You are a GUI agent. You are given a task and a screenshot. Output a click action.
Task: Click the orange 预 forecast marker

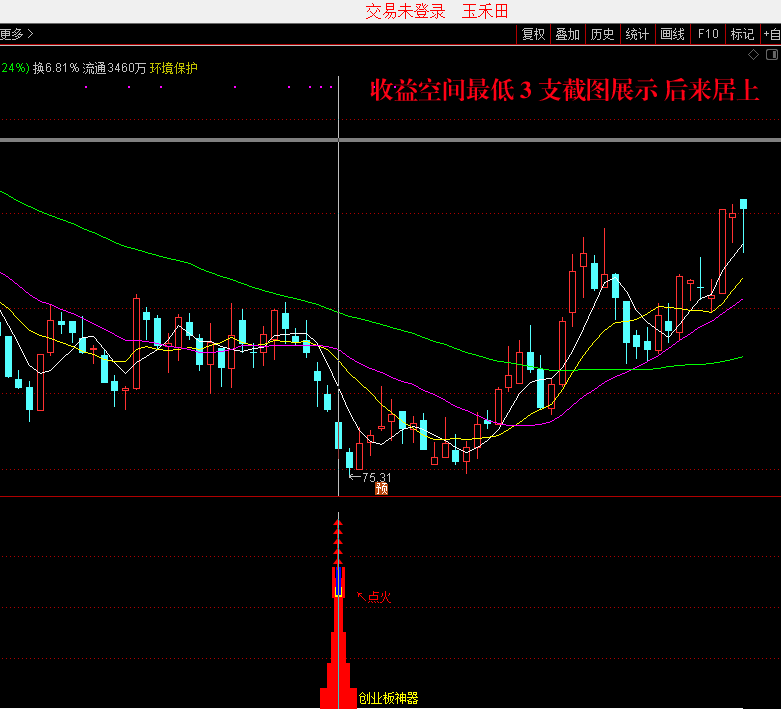381,488
